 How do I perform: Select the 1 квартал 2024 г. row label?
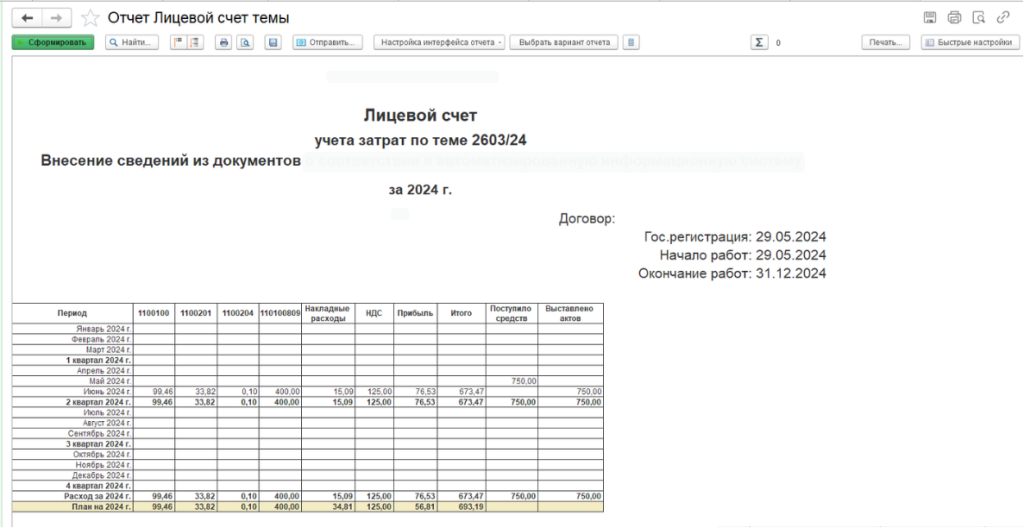72,360
